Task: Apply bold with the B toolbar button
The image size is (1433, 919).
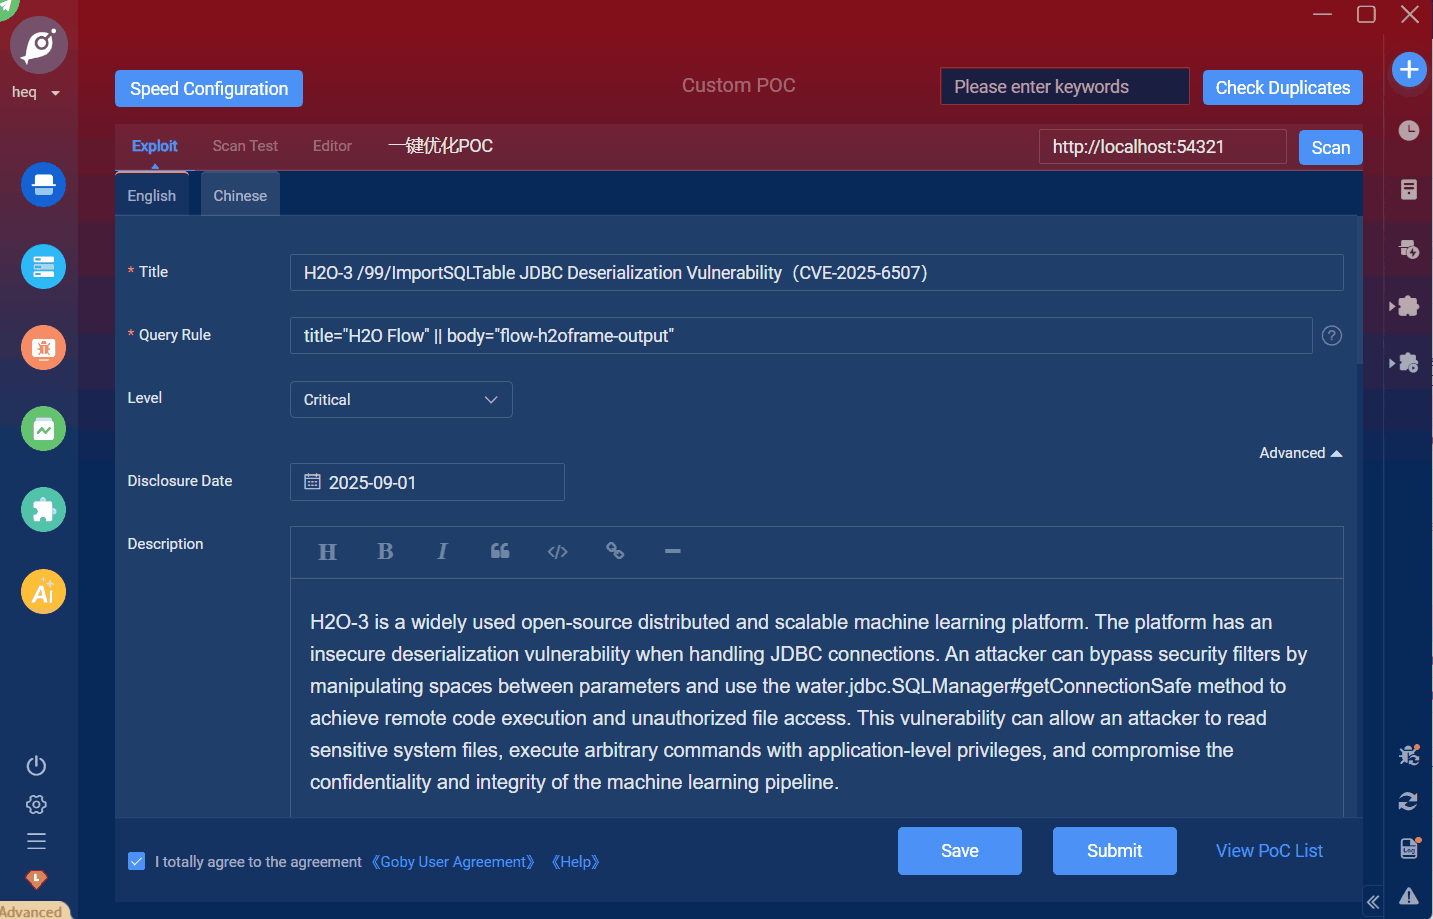Action: (x=385, y=551)
